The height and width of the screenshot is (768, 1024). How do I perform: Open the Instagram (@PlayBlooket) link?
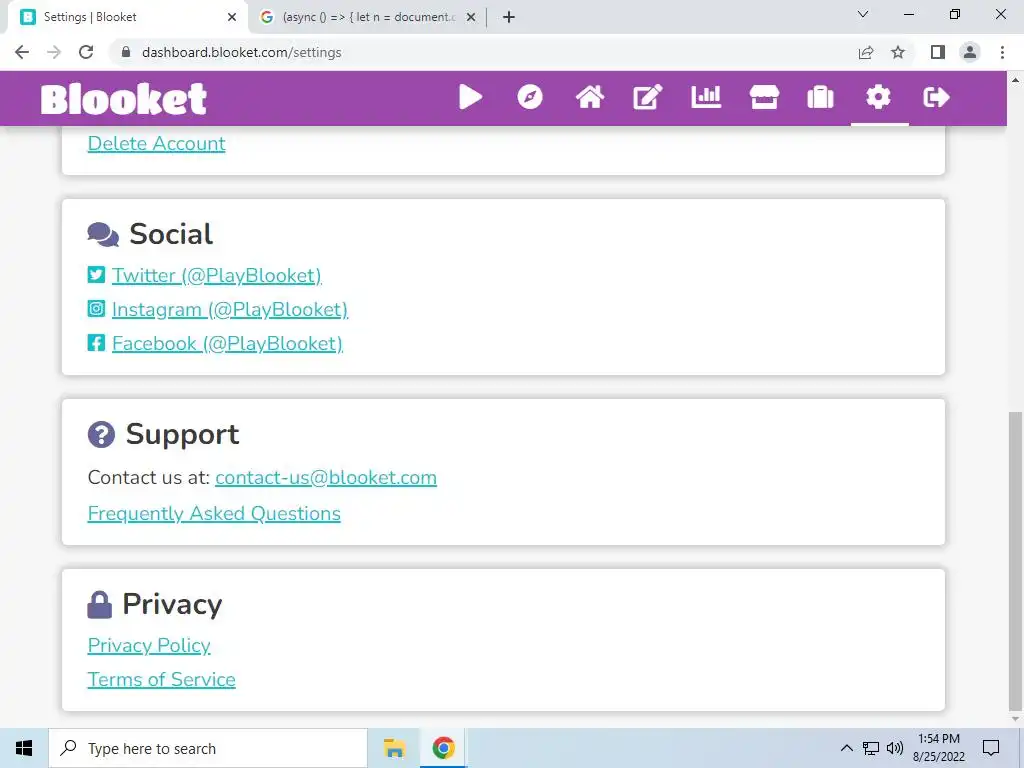tap(230, 310)
